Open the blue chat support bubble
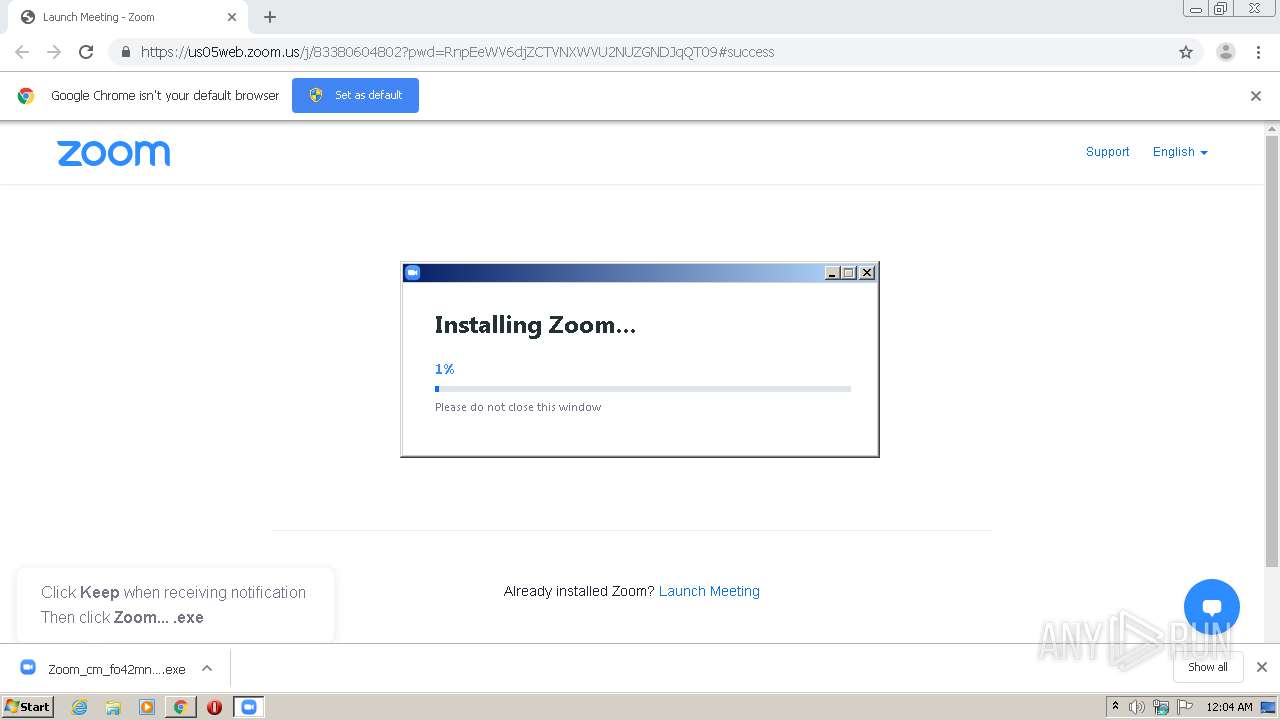Screen dimensions: 1280x720 tap(1211, 607)
